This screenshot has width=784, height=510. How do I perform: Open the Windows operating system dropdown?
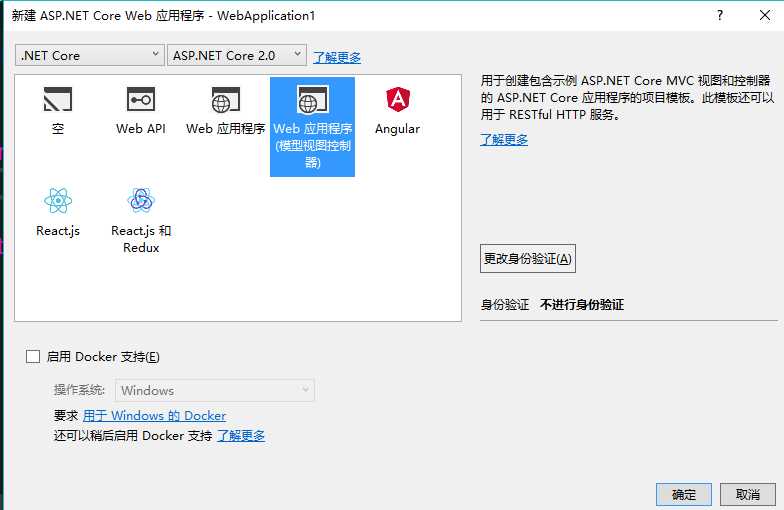coord(215,390)
